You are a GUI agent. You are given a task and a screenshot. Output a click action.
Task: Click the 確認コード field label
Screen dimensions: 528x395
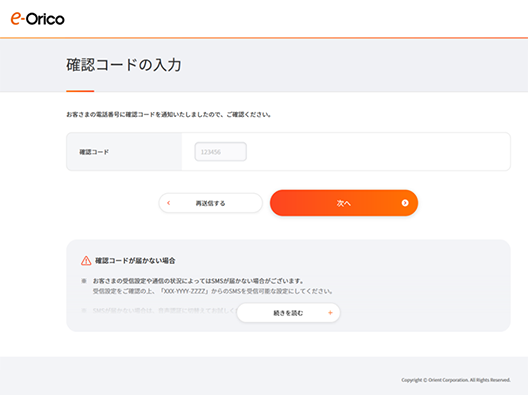(94, 152)
